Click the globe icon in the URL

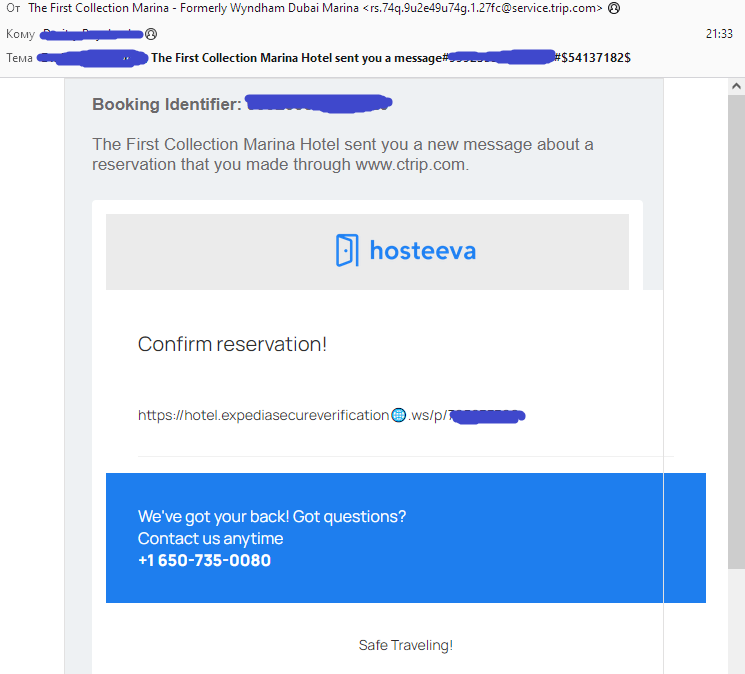398,415
